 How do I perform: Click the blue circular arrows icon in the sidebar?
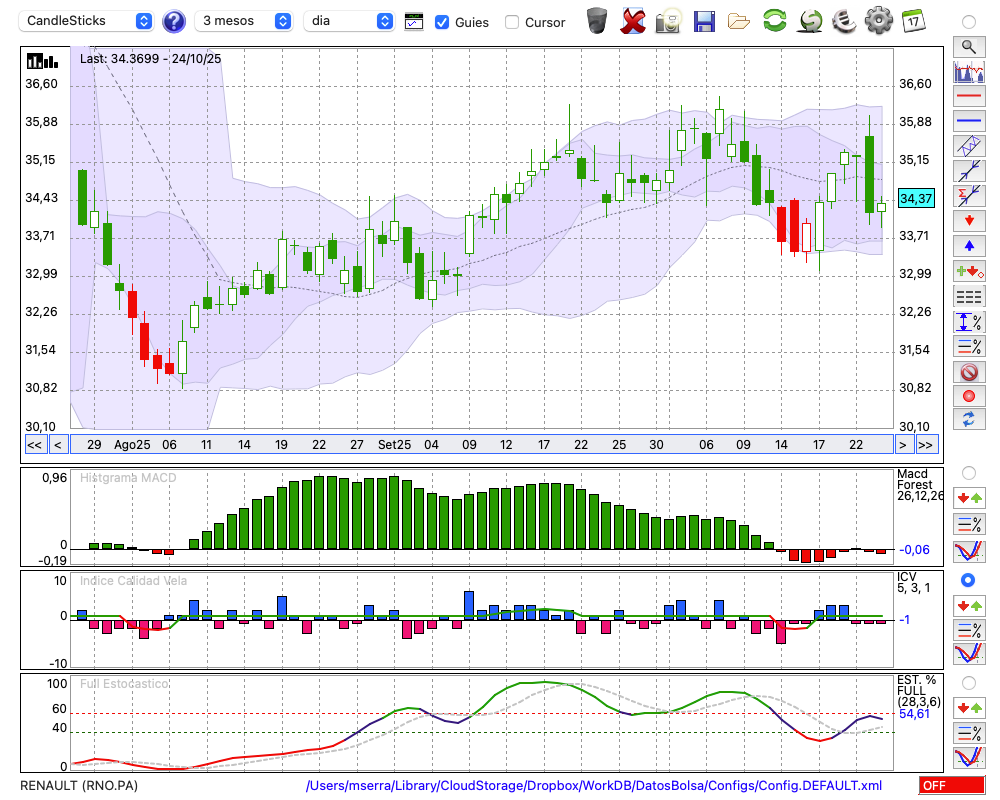(969, 420)
